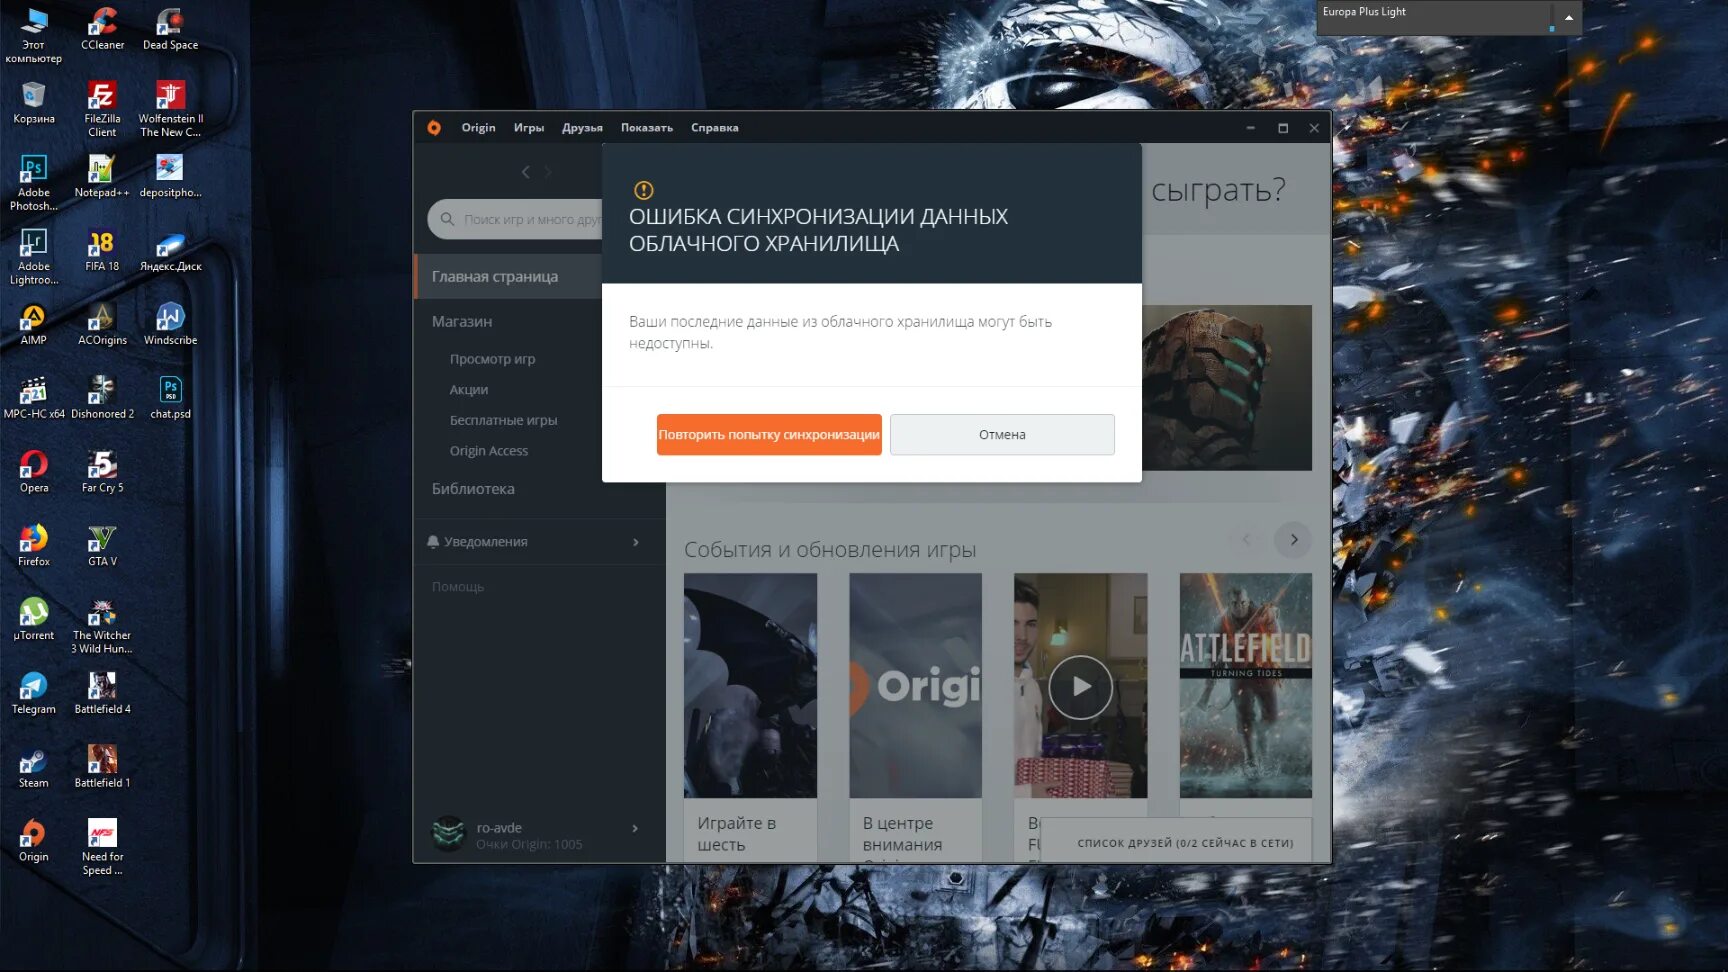Open the CCleaner desktop icon

pyautogui.click(x=102, y=29)
